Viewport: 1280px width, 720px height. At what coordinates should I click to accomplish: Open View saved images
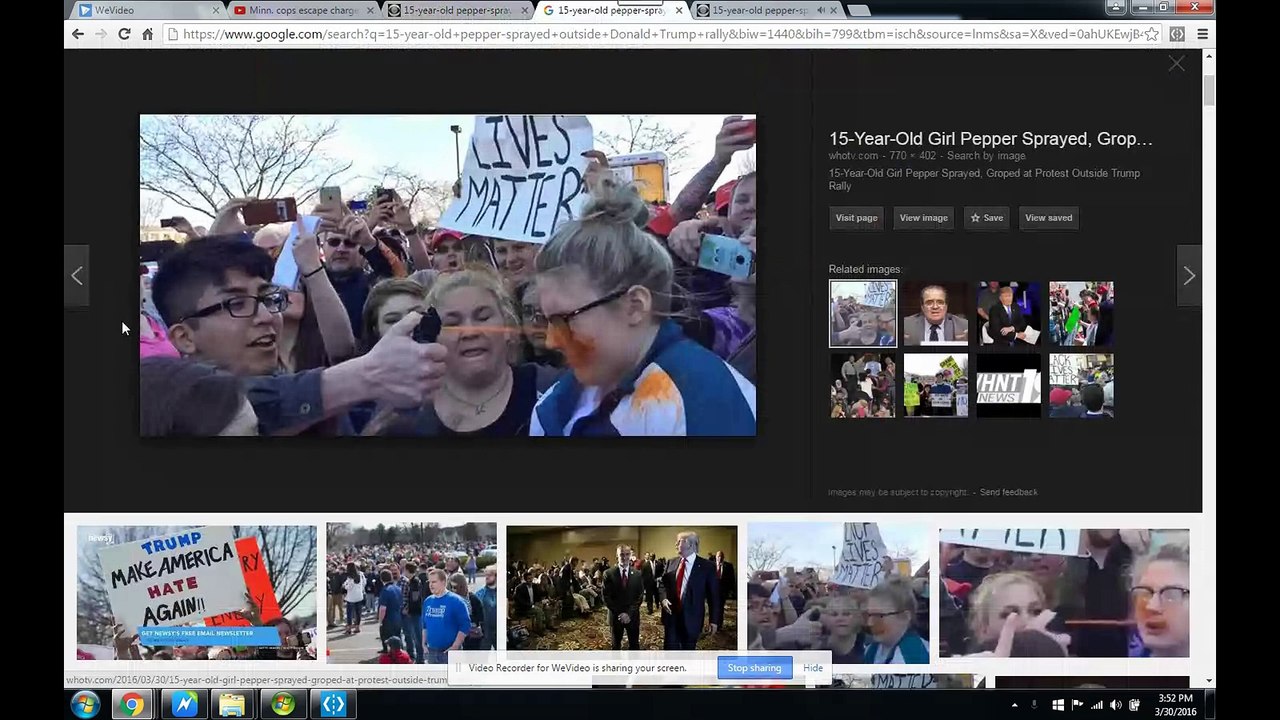(1048, 218)
